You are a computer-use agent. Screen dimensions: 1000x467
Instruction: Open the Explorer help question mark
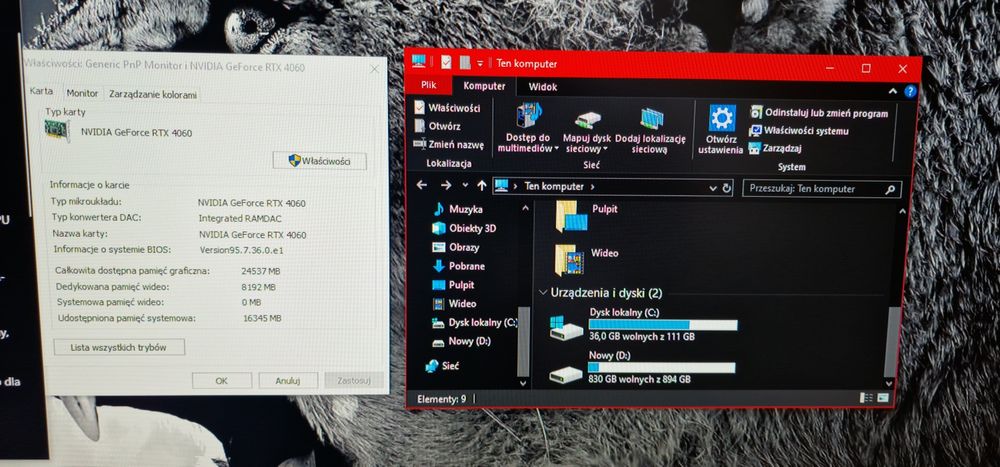click(909, 91)
